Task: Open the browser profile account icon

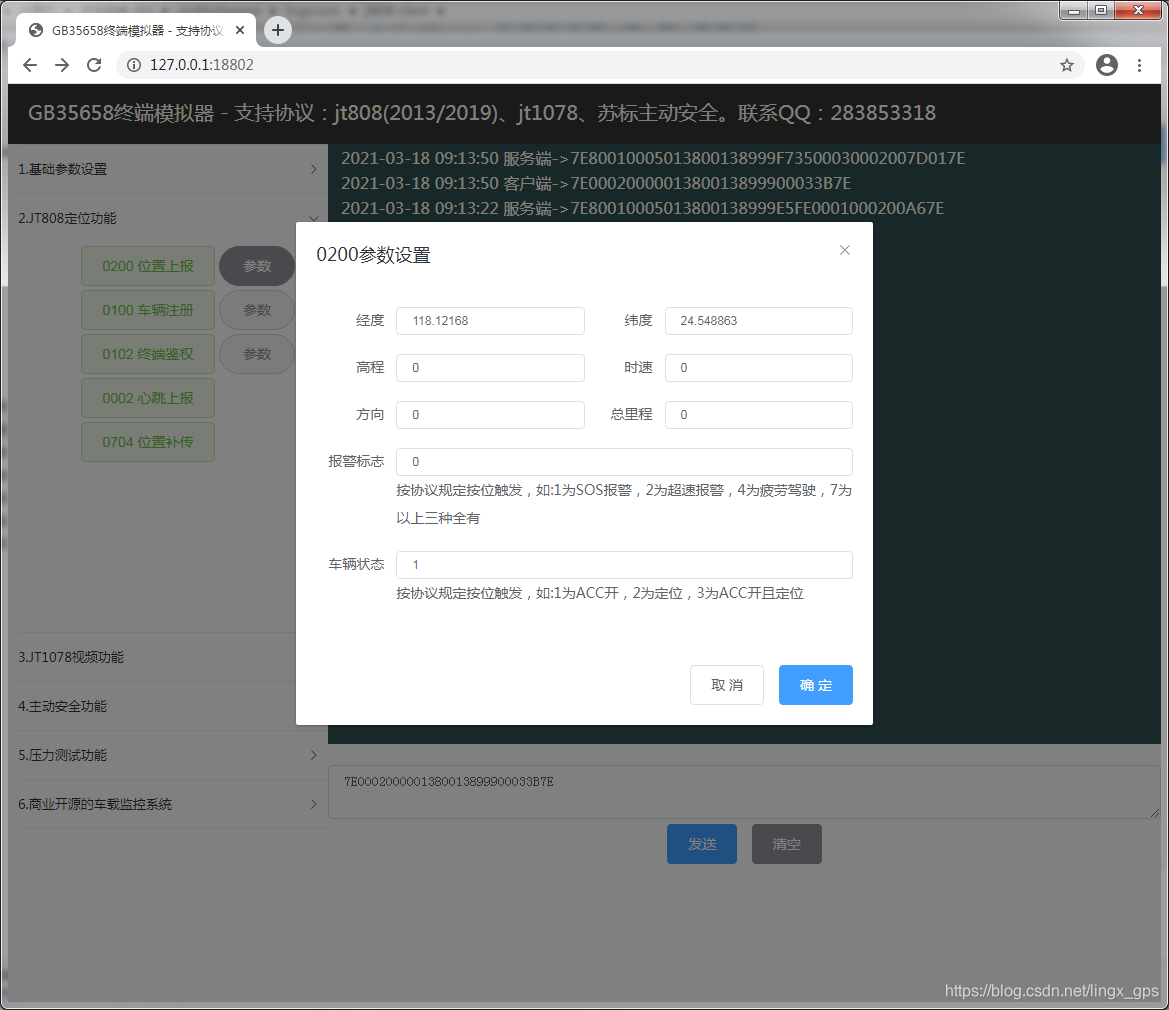Action: point(1106,64)
